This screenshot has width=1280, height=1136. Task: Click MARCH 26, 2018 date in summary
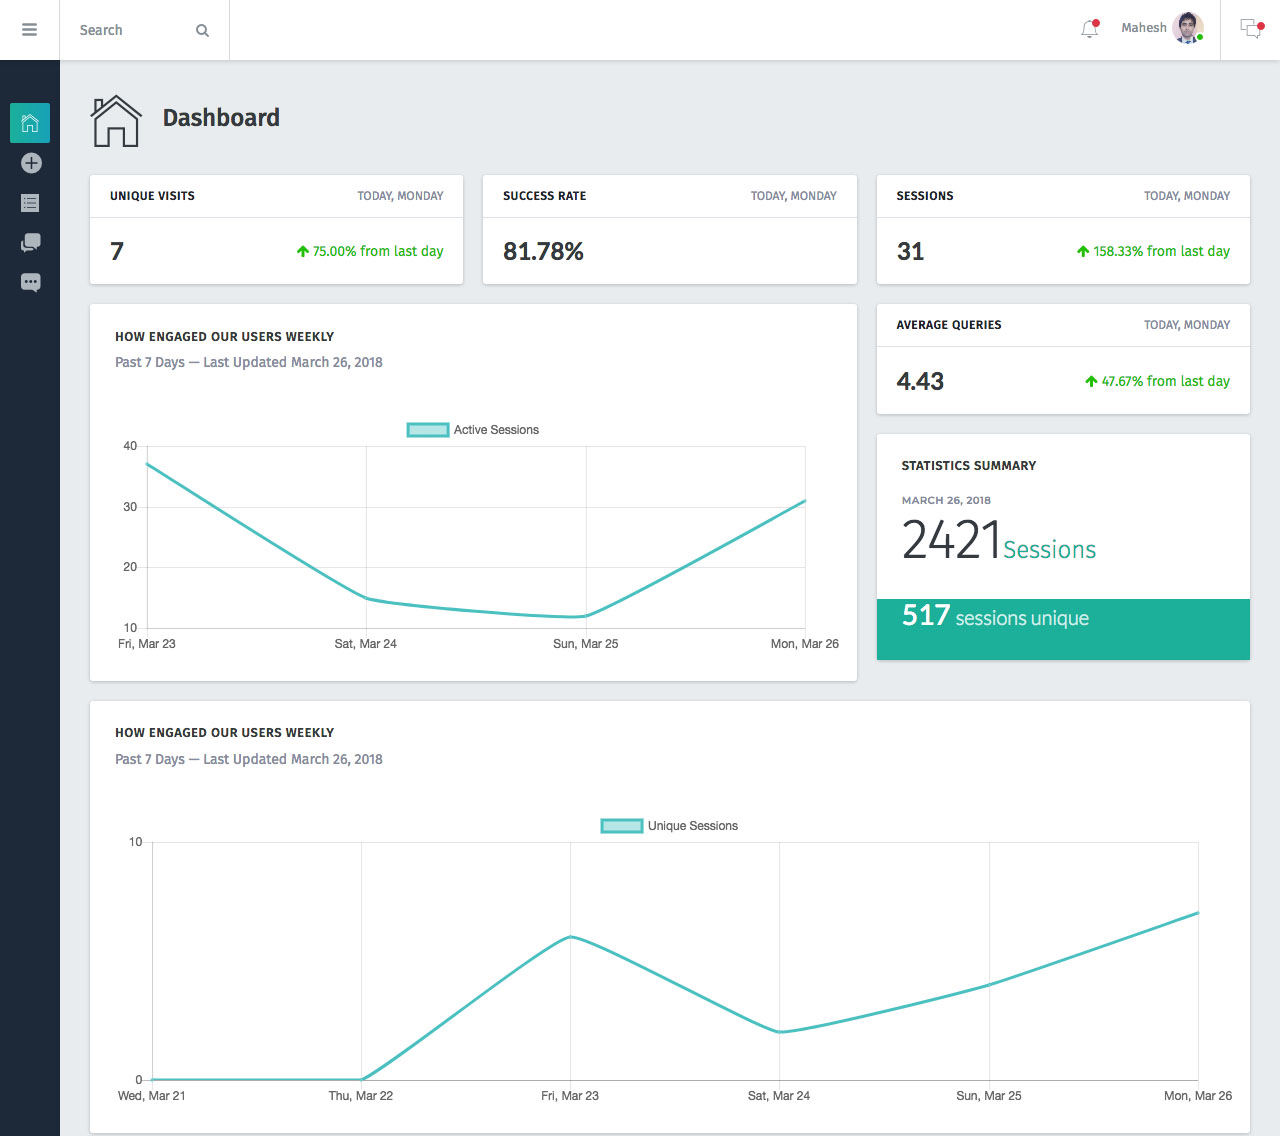[946, 500]
